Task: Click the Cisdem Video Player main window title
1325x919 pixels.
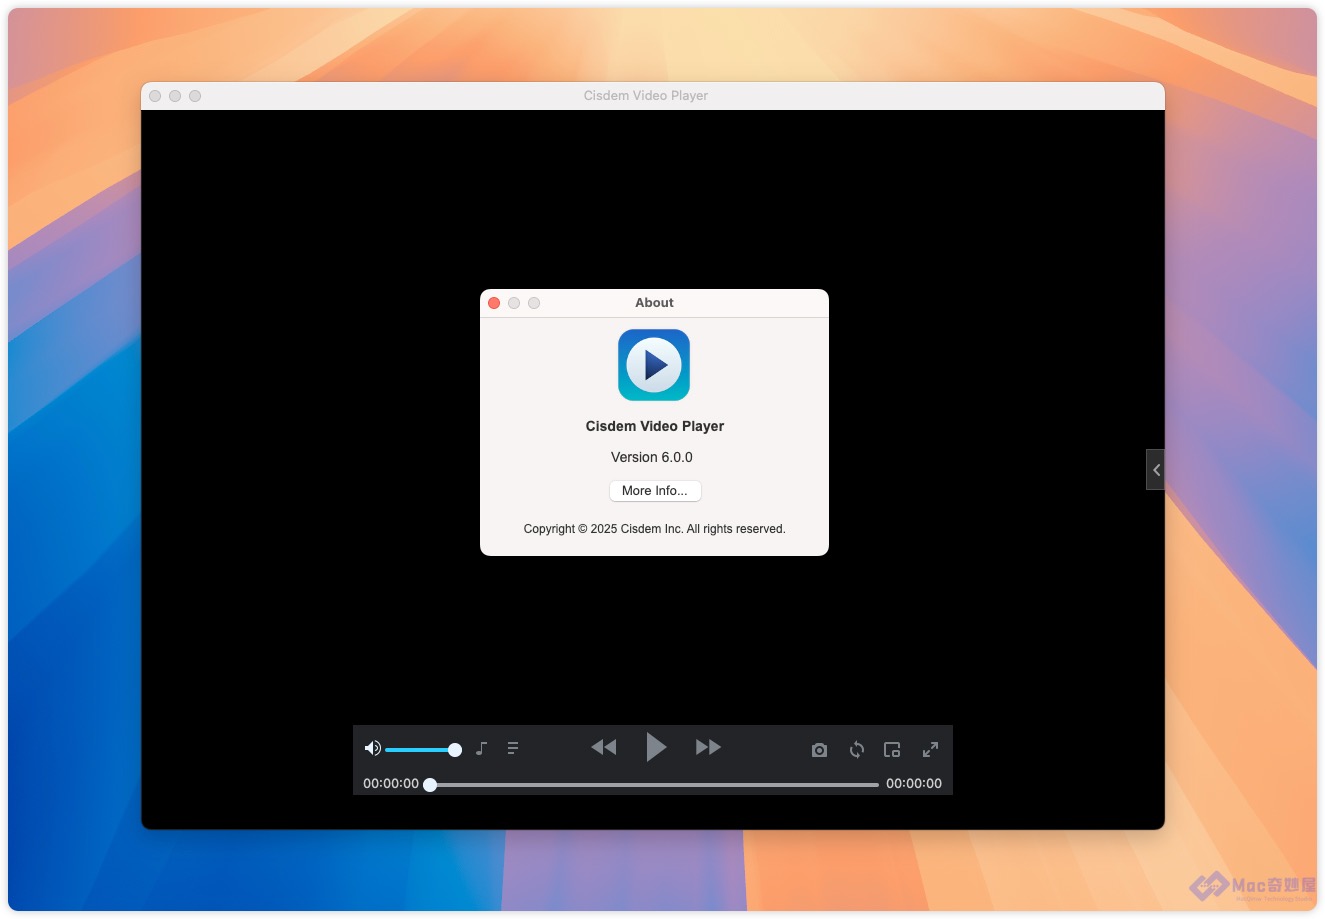Action: (646, 96)
